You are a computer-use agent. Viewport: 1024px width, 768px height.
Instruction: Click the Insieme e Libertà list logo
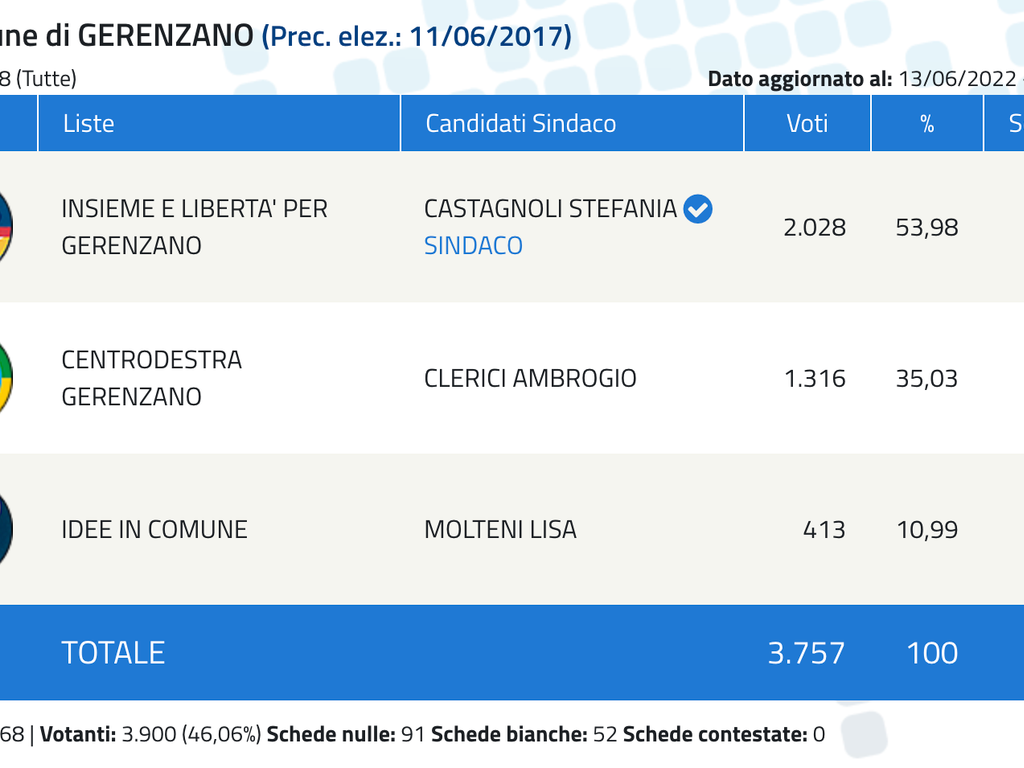click(x=5, y=227)
